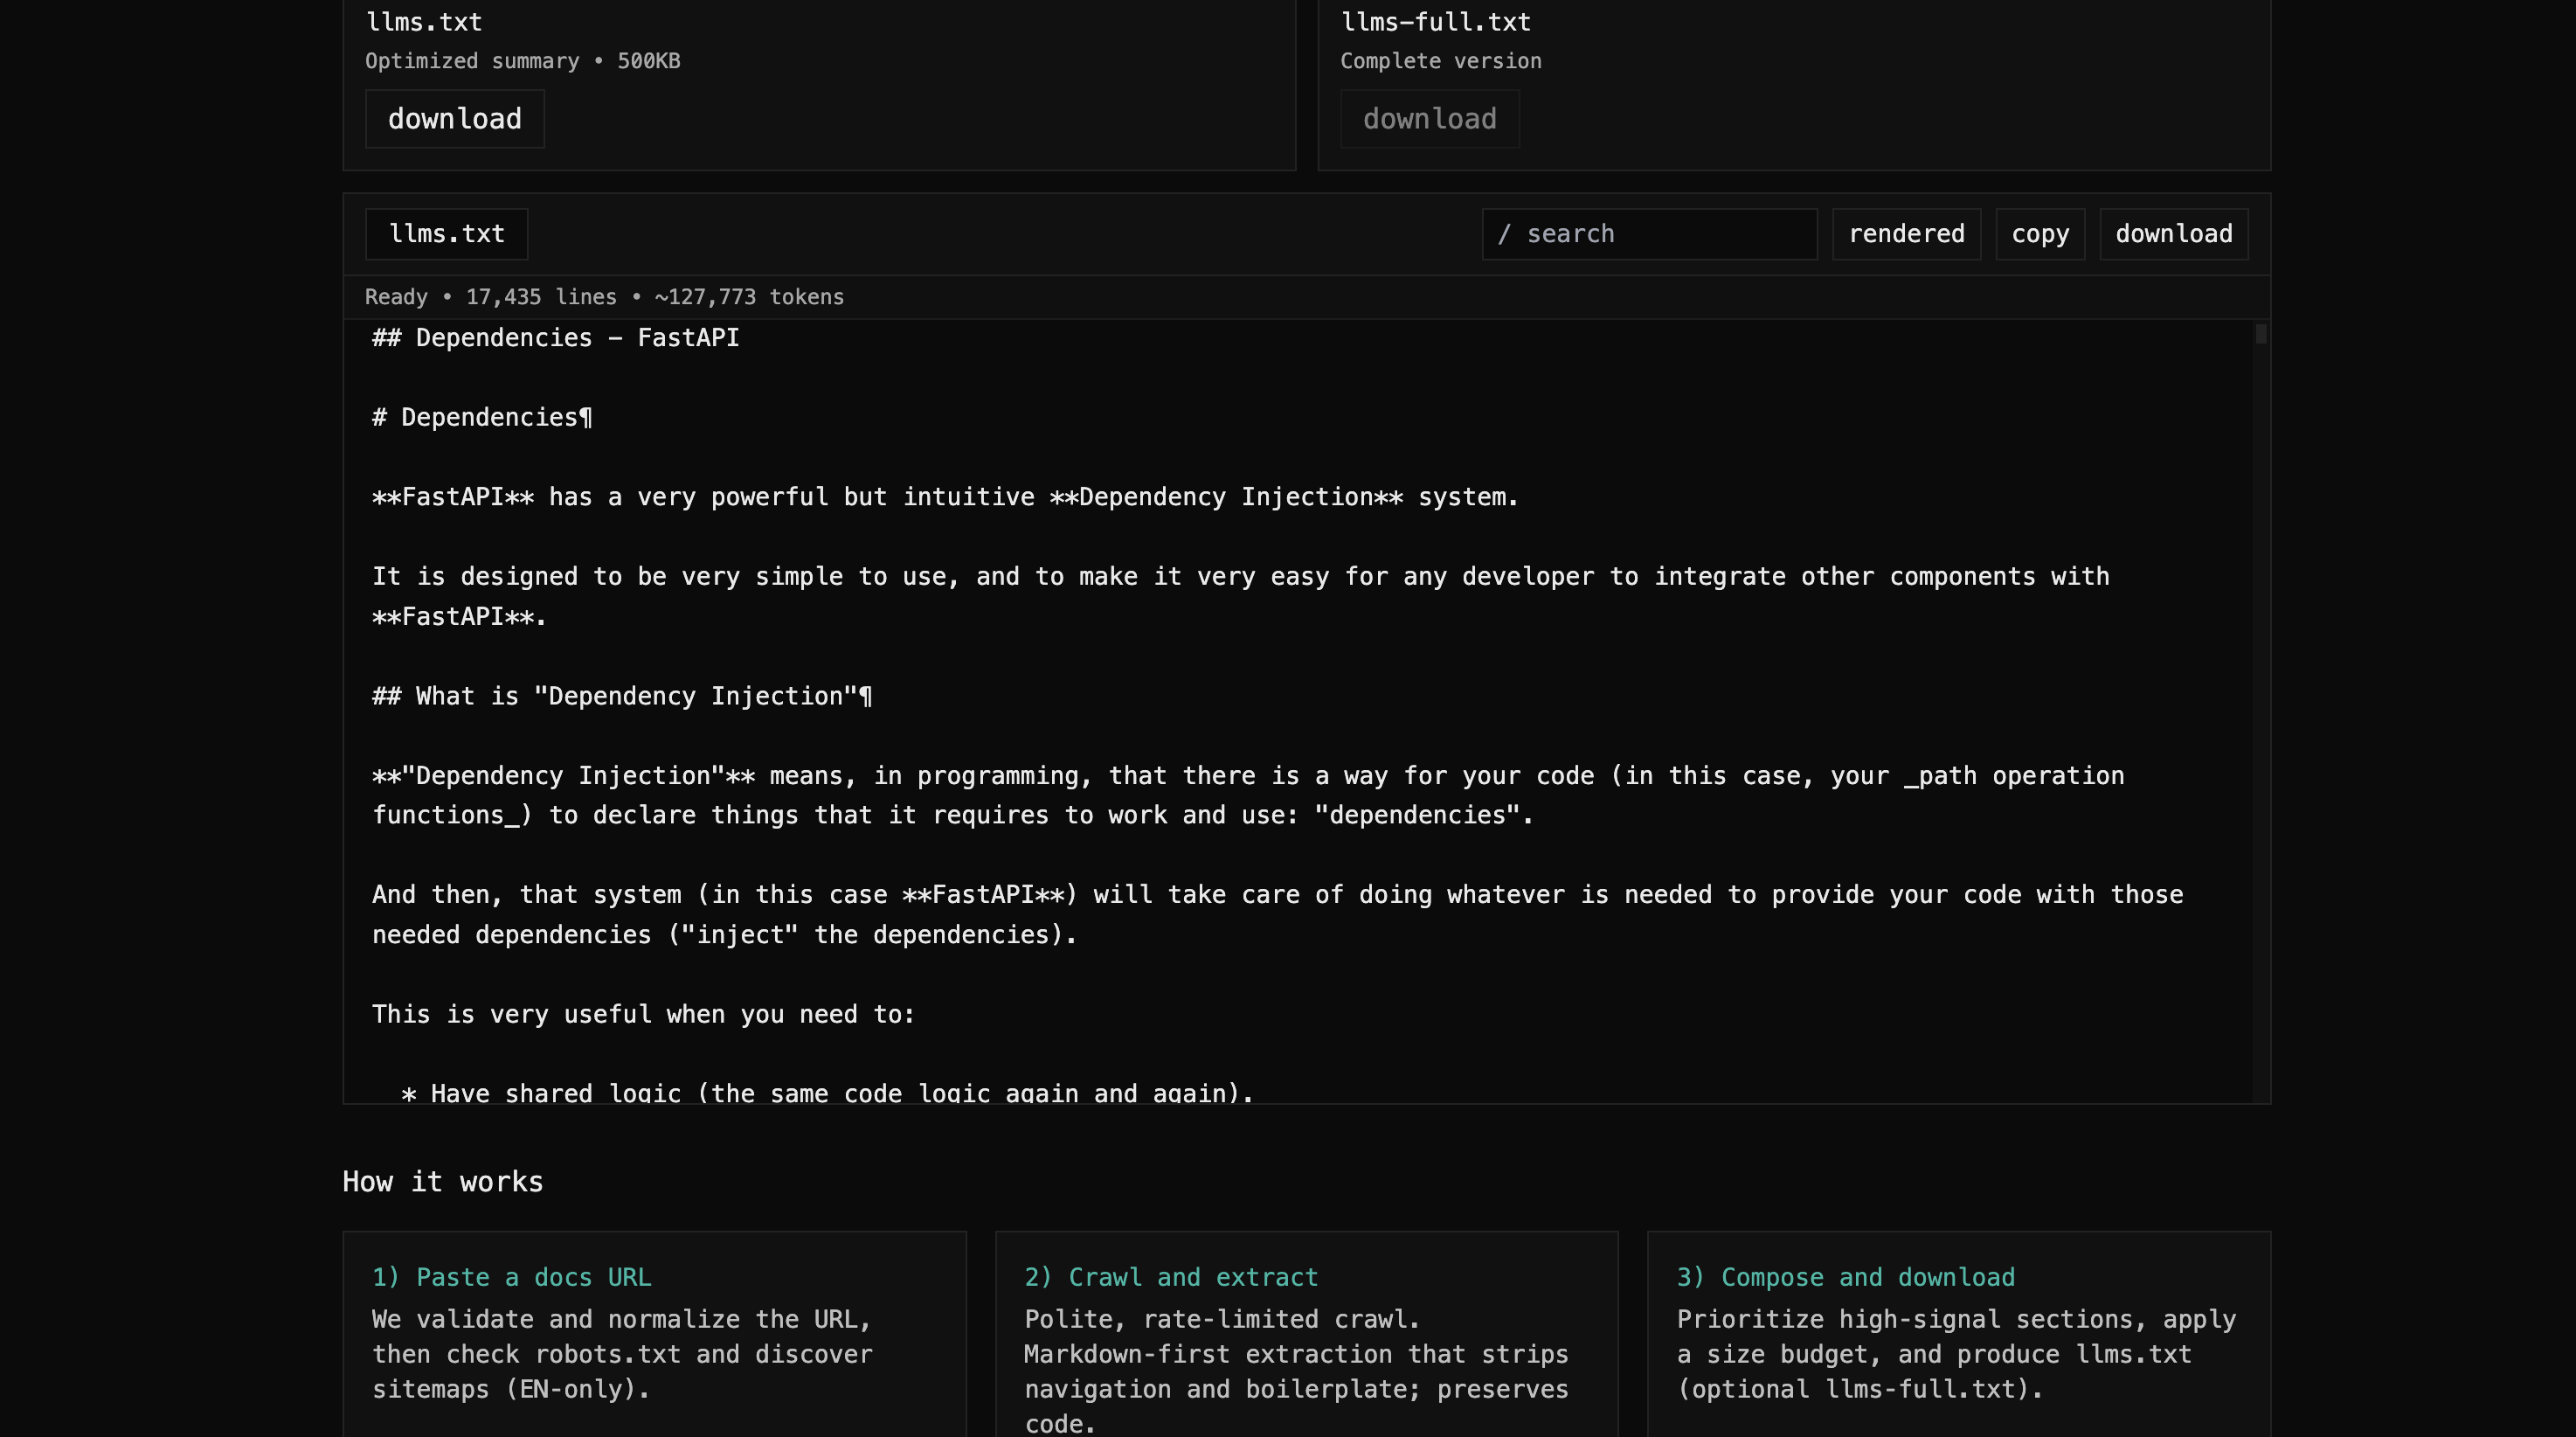The image size is (2576, 1437).
Task: Click the llms-full.txt card title
Action: (x=1435, y=22)
